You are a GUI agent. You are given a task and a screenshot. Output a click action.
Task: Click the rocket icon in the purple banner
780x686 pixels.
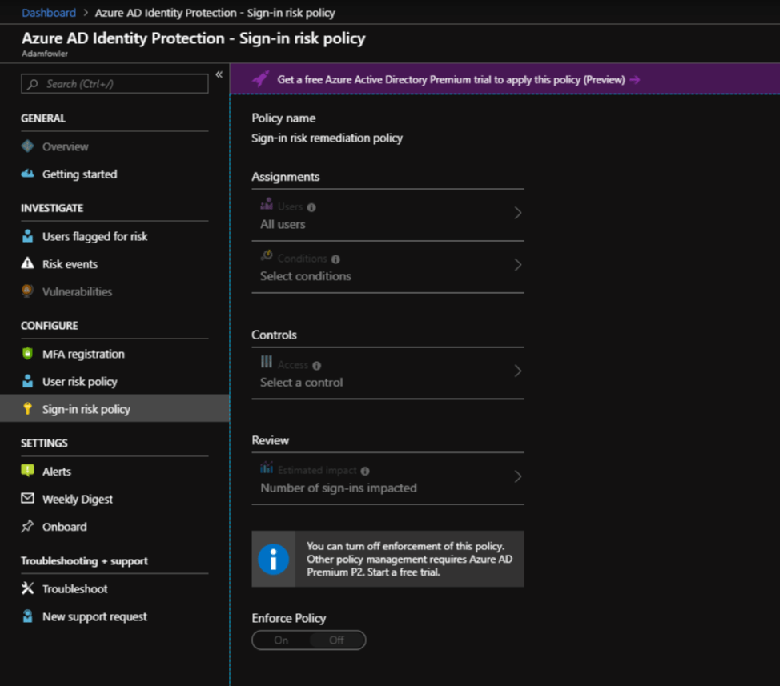point(261,79)
